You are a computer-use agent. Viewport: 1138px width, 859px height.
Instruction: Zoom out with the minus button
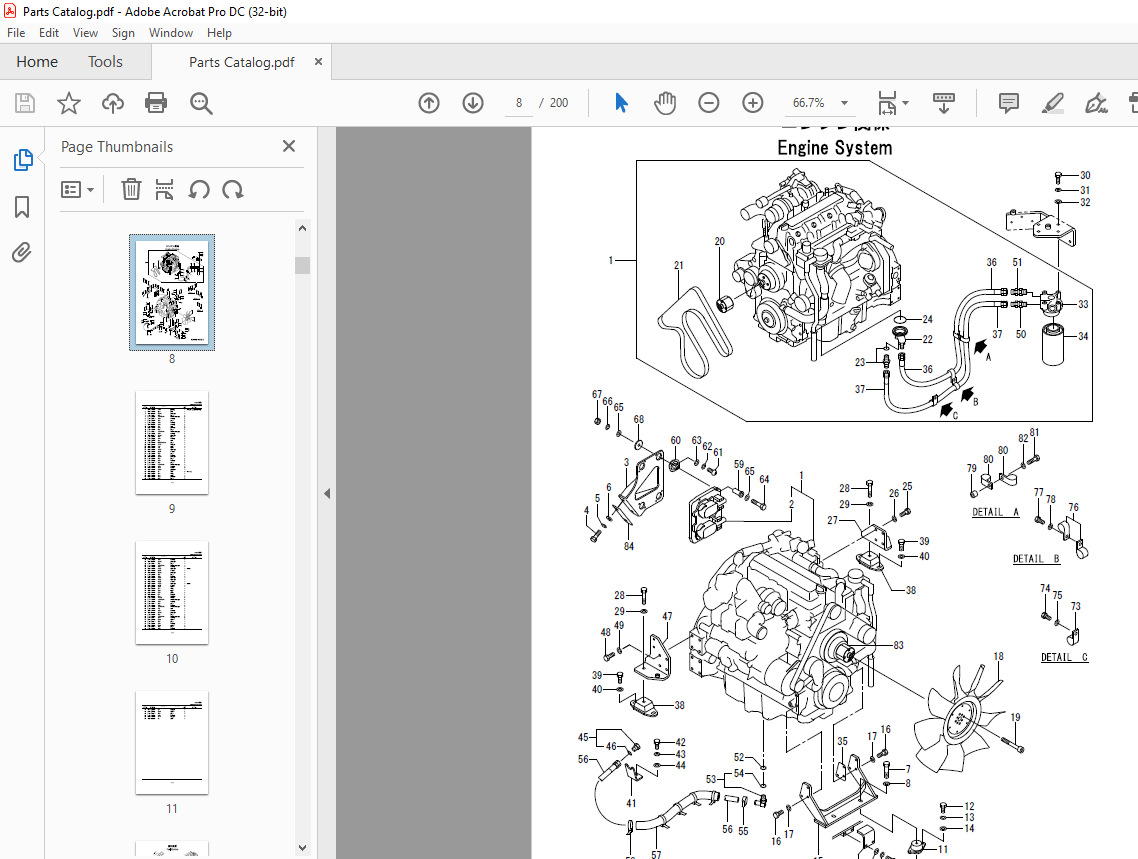[x=708, y=103]
